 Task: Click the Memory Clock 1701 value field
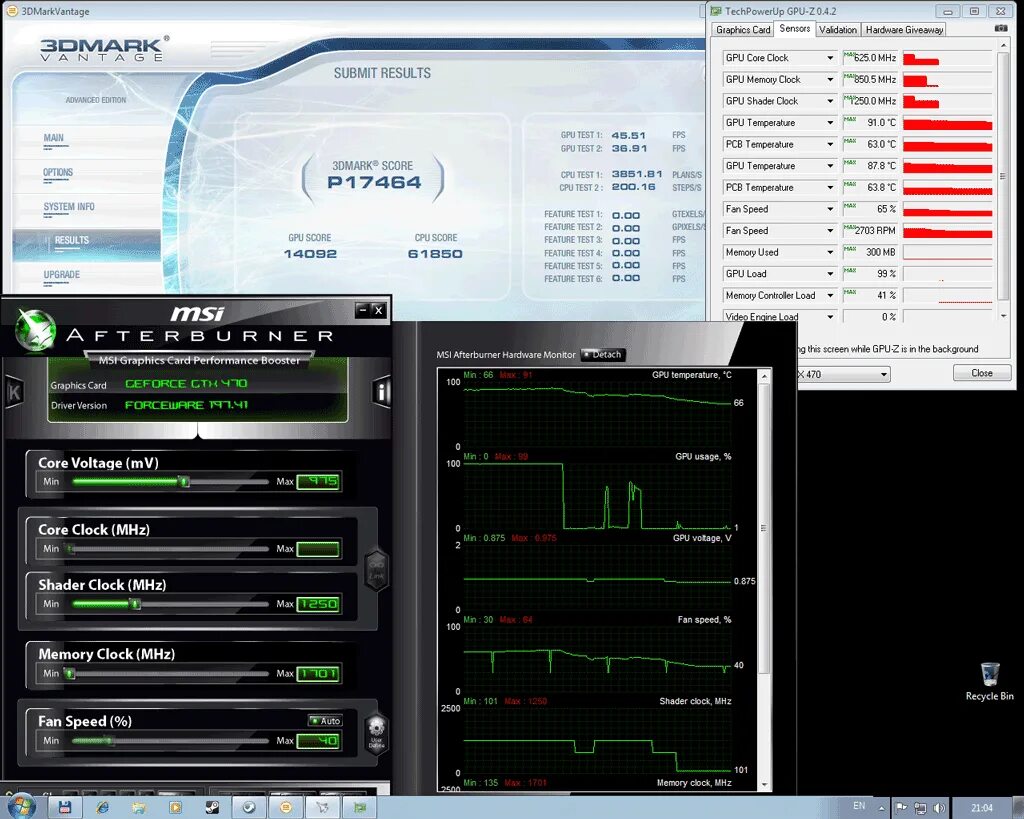click(319, 674)
